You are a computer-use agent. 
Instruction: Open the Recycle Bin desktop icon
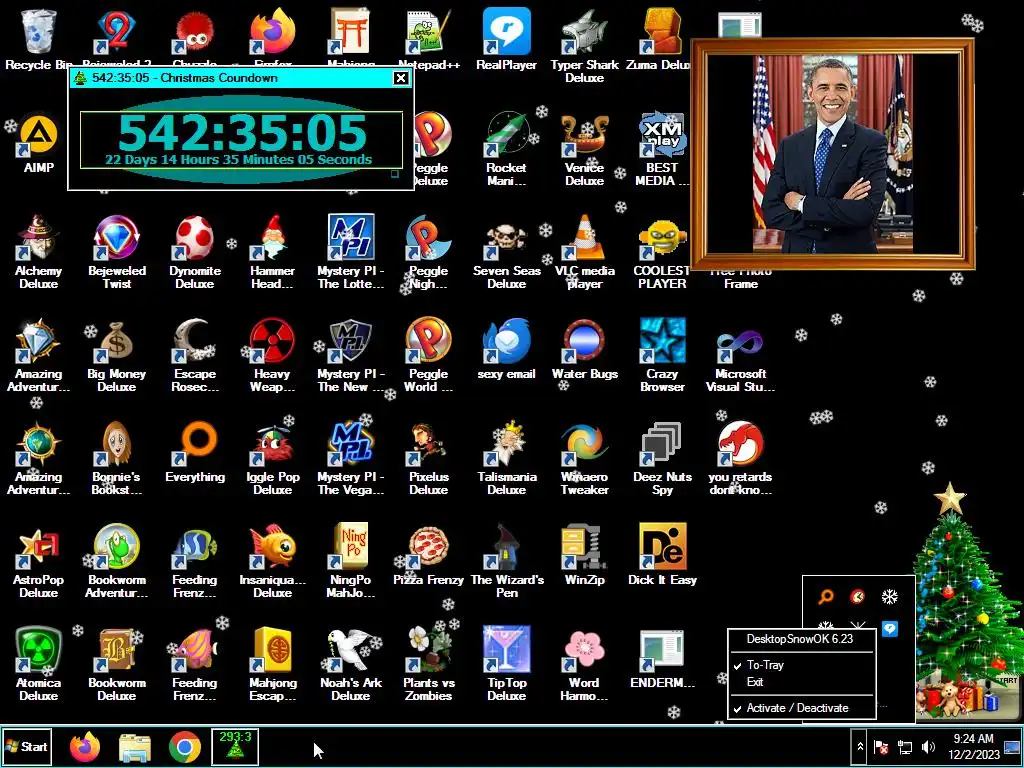click(x=39, y=39)
